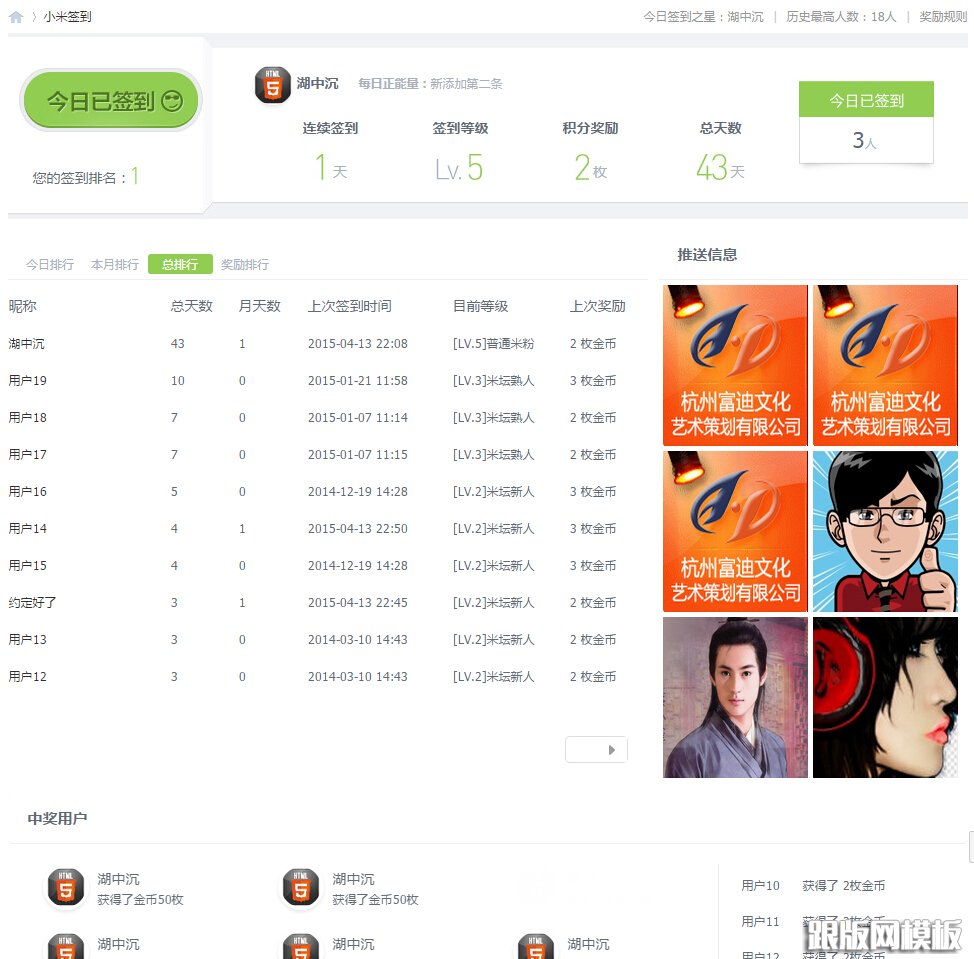Click the 今日已签到 3人 panel header

[x=865, y=100]
